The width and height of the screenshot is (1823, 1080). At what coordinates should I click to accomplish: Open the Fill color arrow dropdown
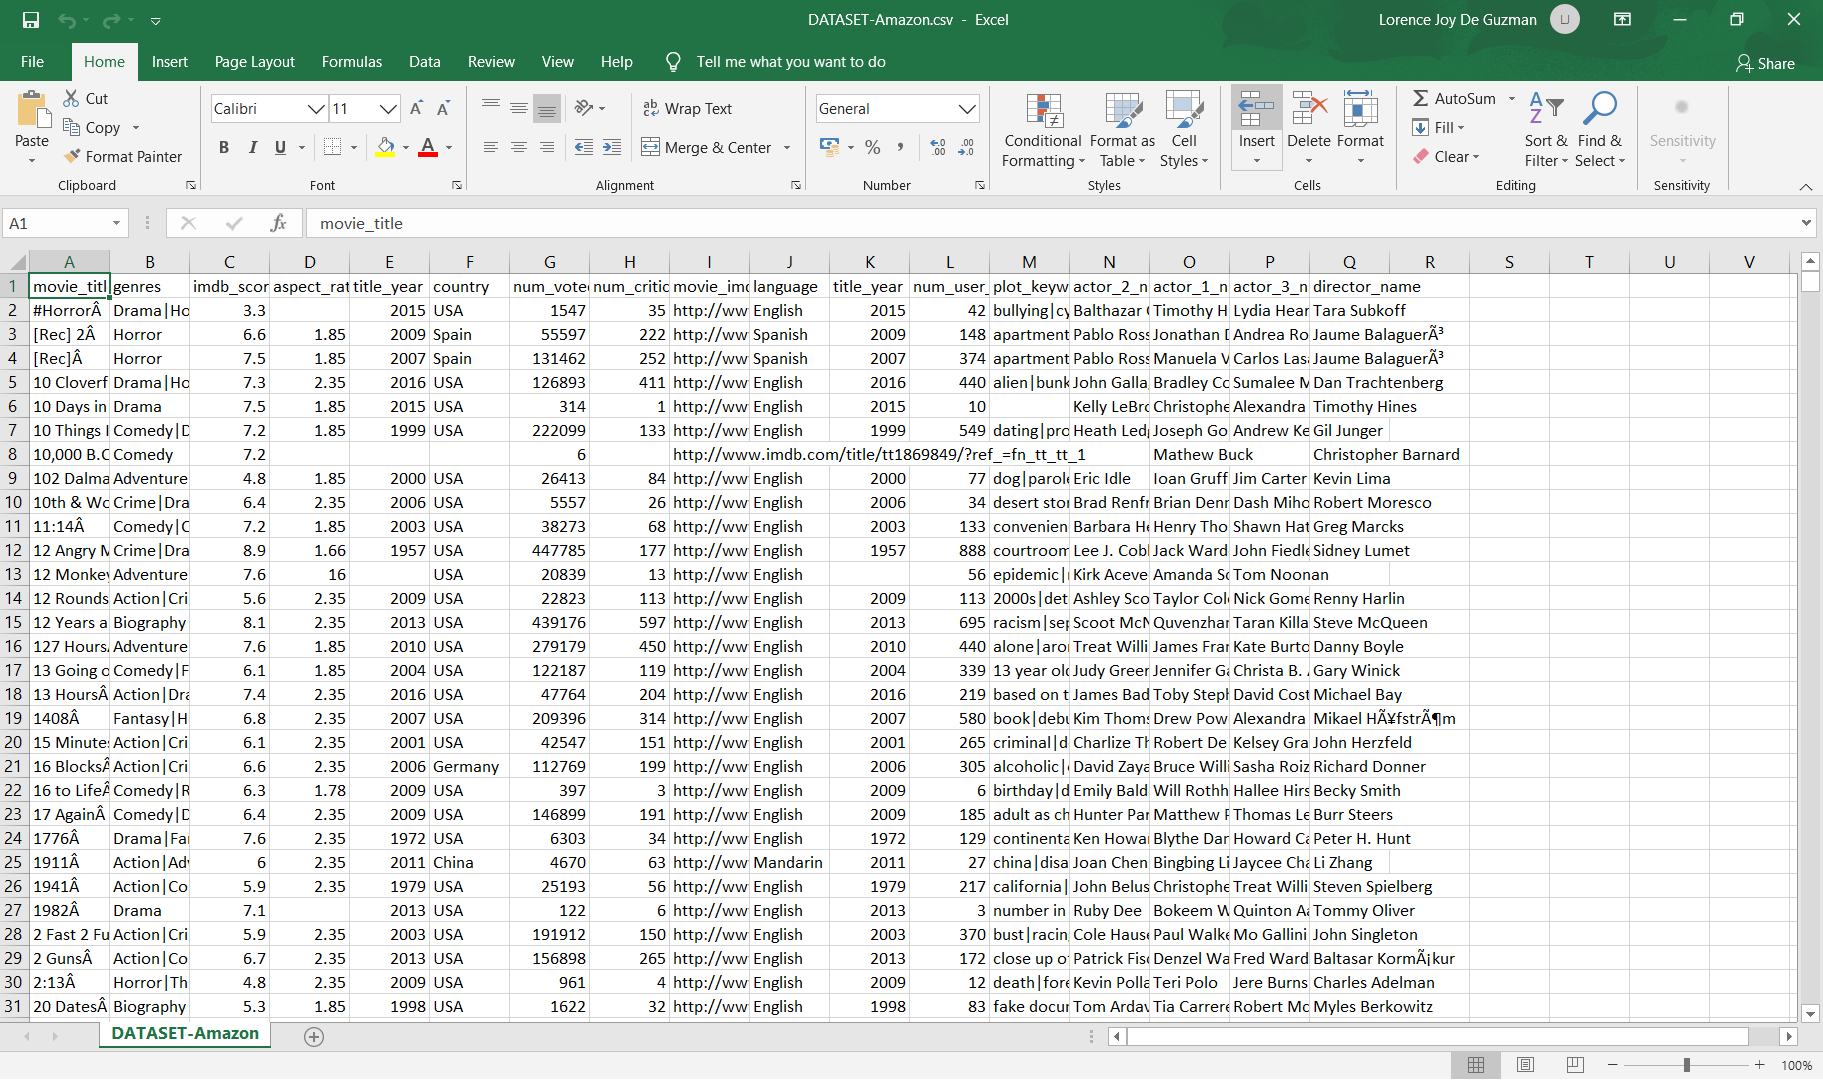tap(406, 148)
